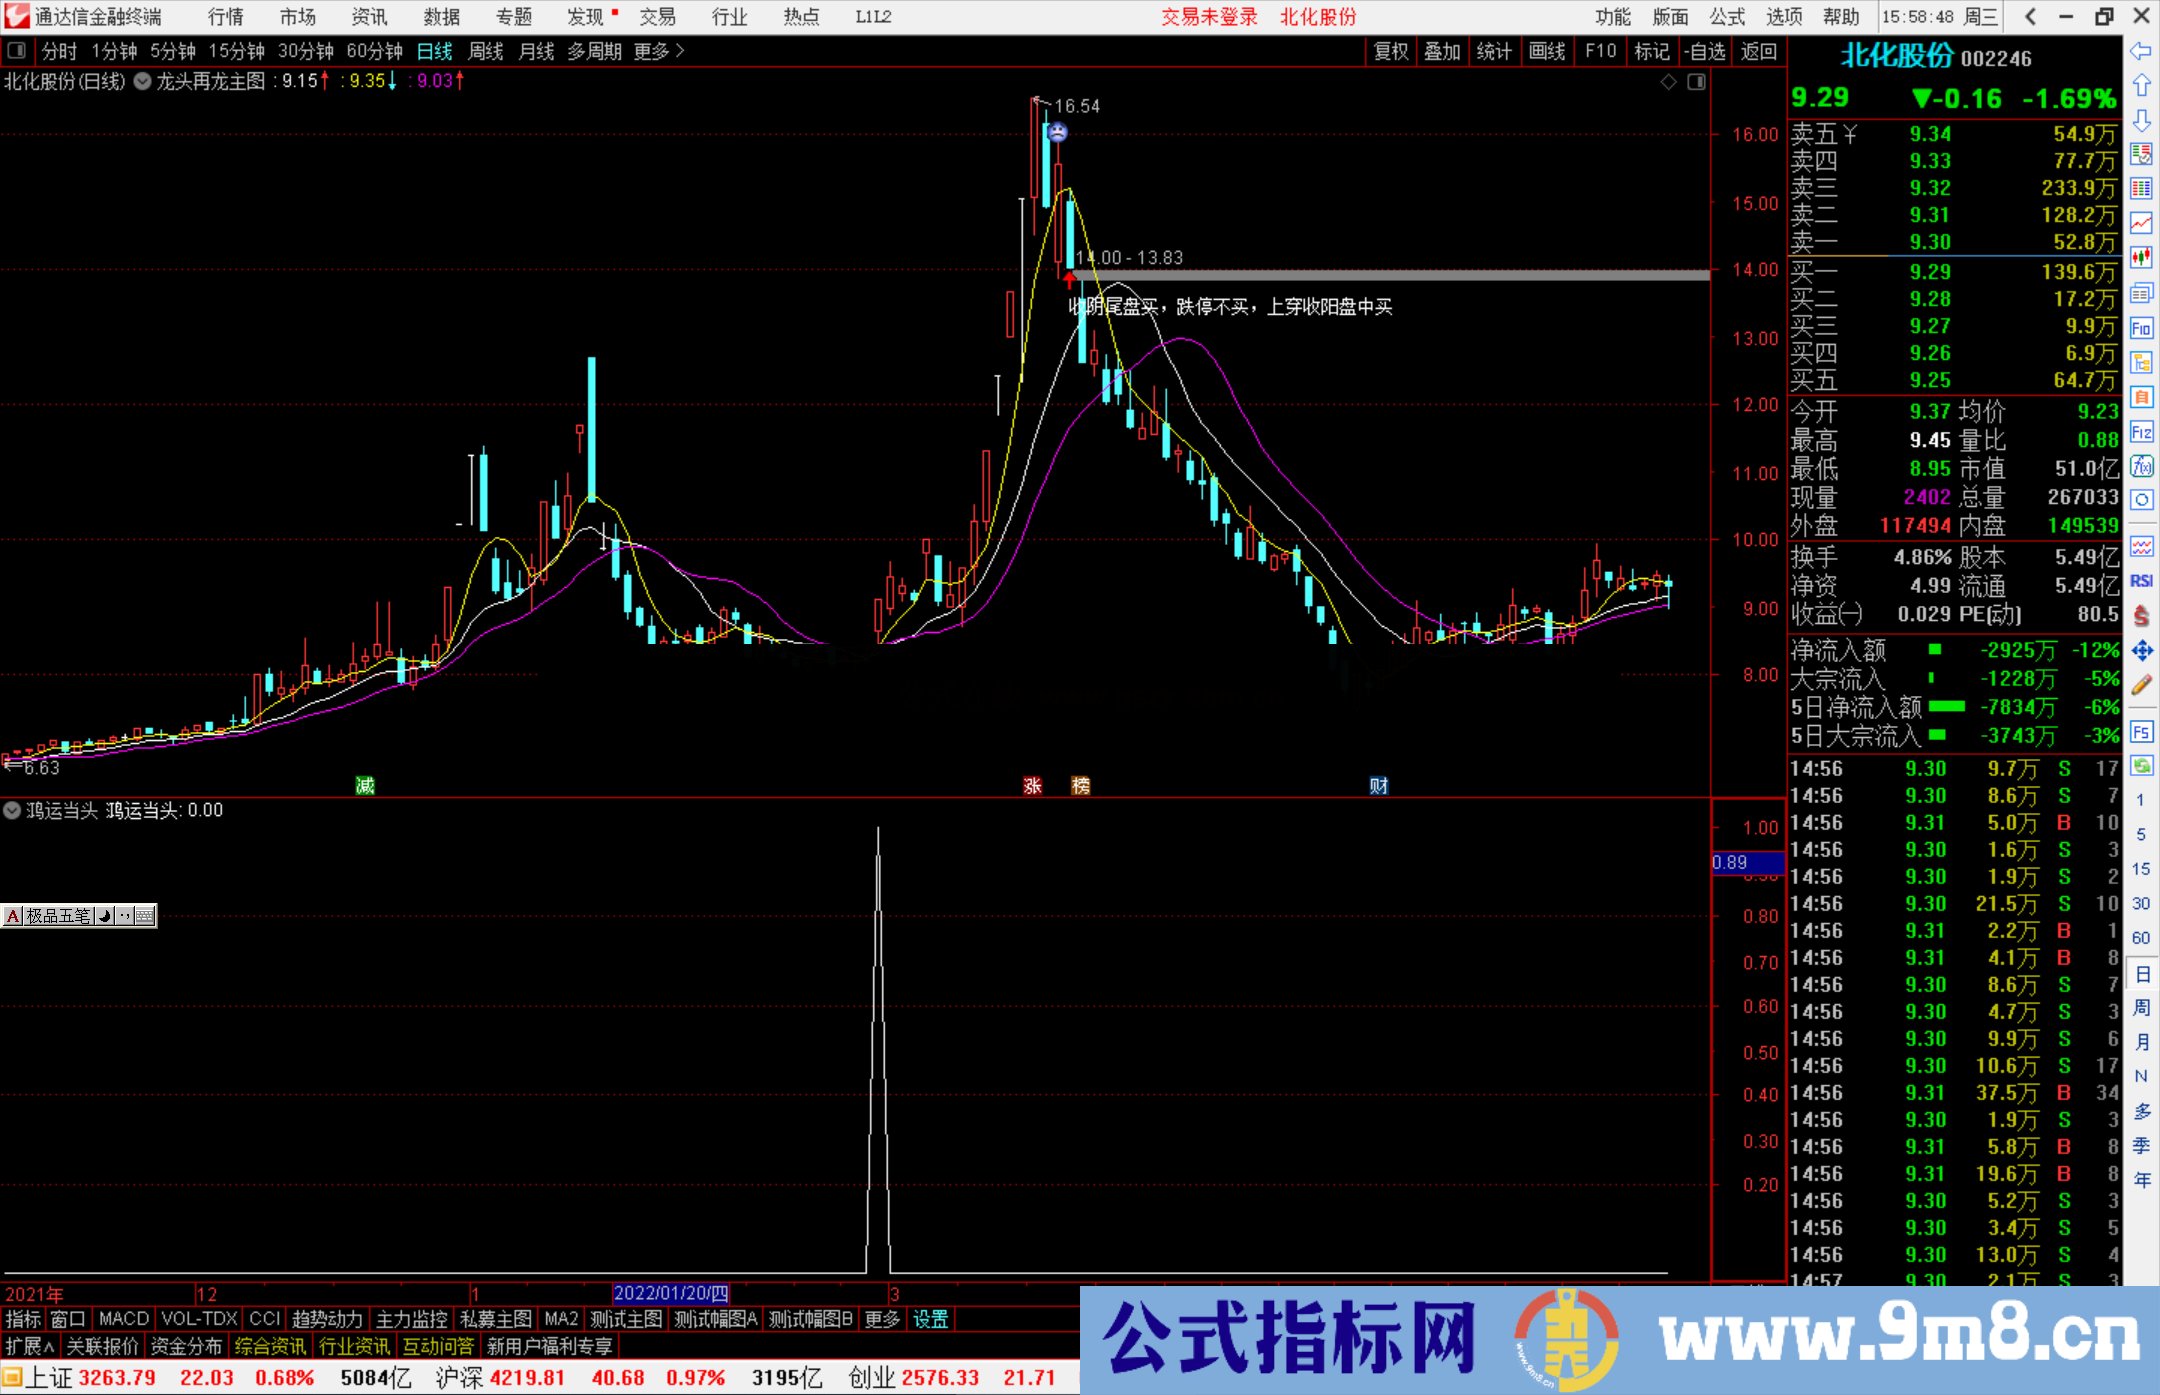Switch sidebar period to 1 minute
The width and height of the screenshot is (2160, 1395).
2140,800
